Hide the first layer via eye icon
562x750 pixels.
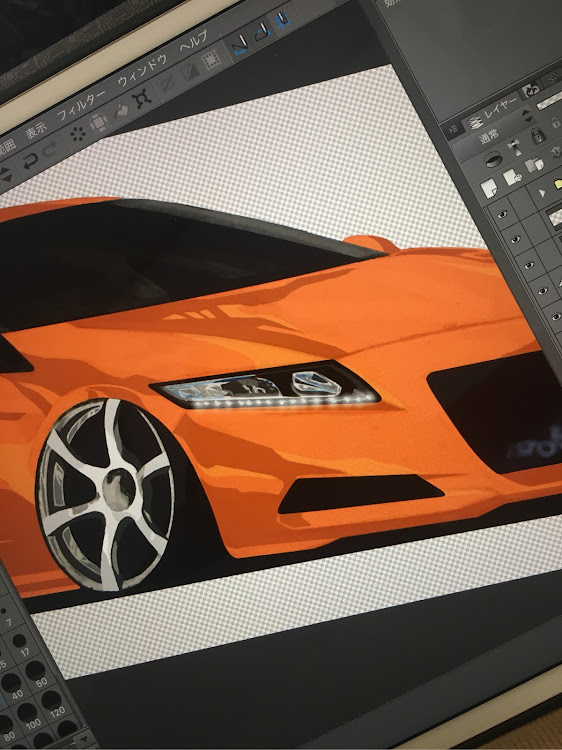(502, 215)
